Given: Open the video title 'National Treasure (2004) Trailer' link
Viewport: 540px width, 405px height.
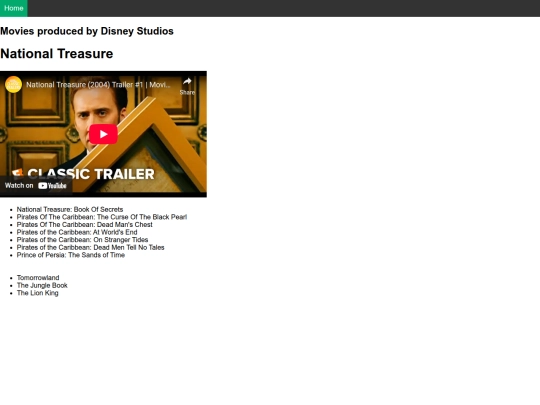Looking at the screenshot, I should 98,85.
